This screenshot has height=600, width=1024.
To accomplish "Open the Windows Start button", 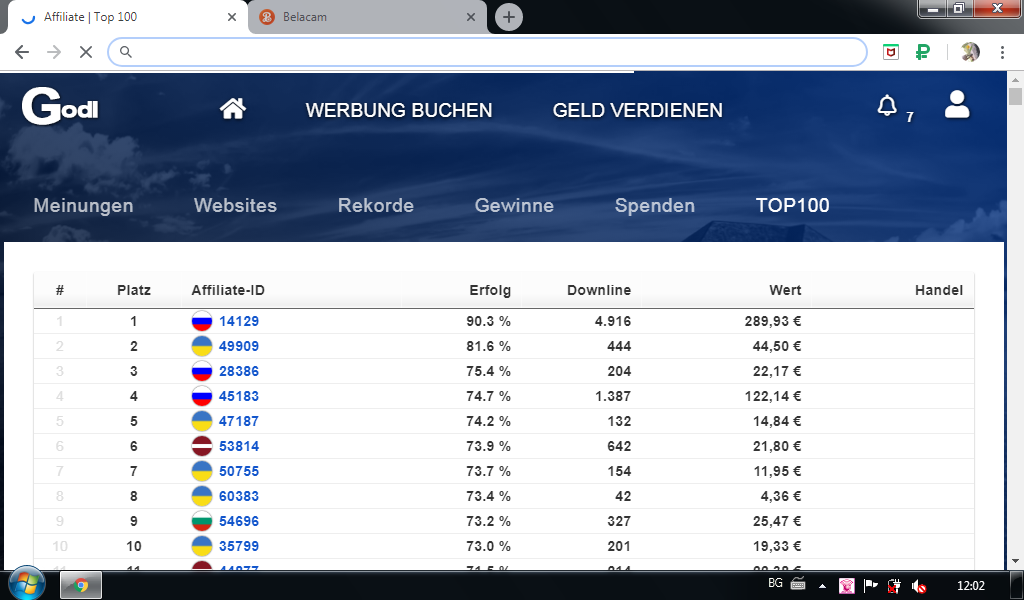I will click(27, 583).
